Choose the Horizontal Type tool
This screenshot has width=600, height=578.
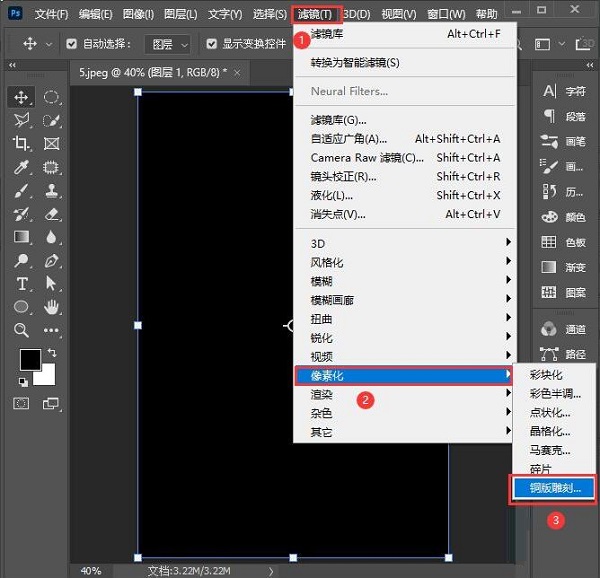pyautogui.click(x=21, y=283)
